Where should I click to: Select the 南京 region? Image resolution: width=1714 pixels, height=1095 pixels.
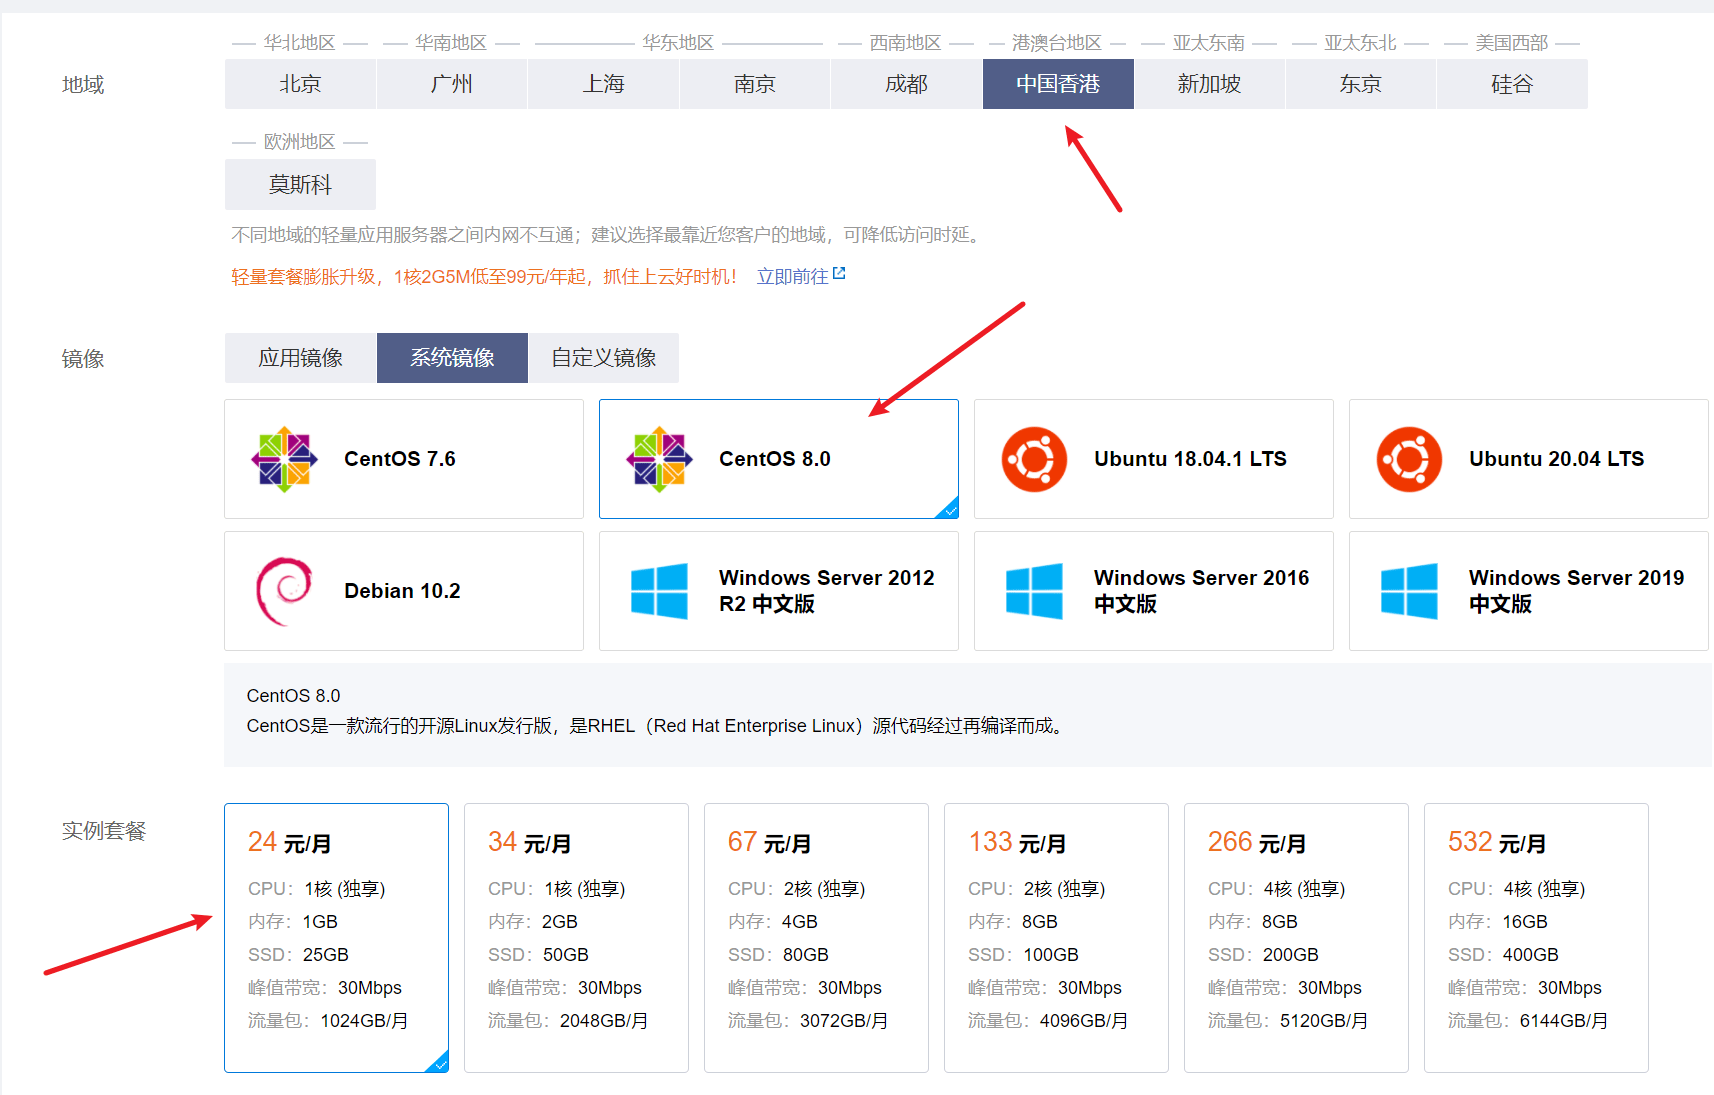pos(755,84)
